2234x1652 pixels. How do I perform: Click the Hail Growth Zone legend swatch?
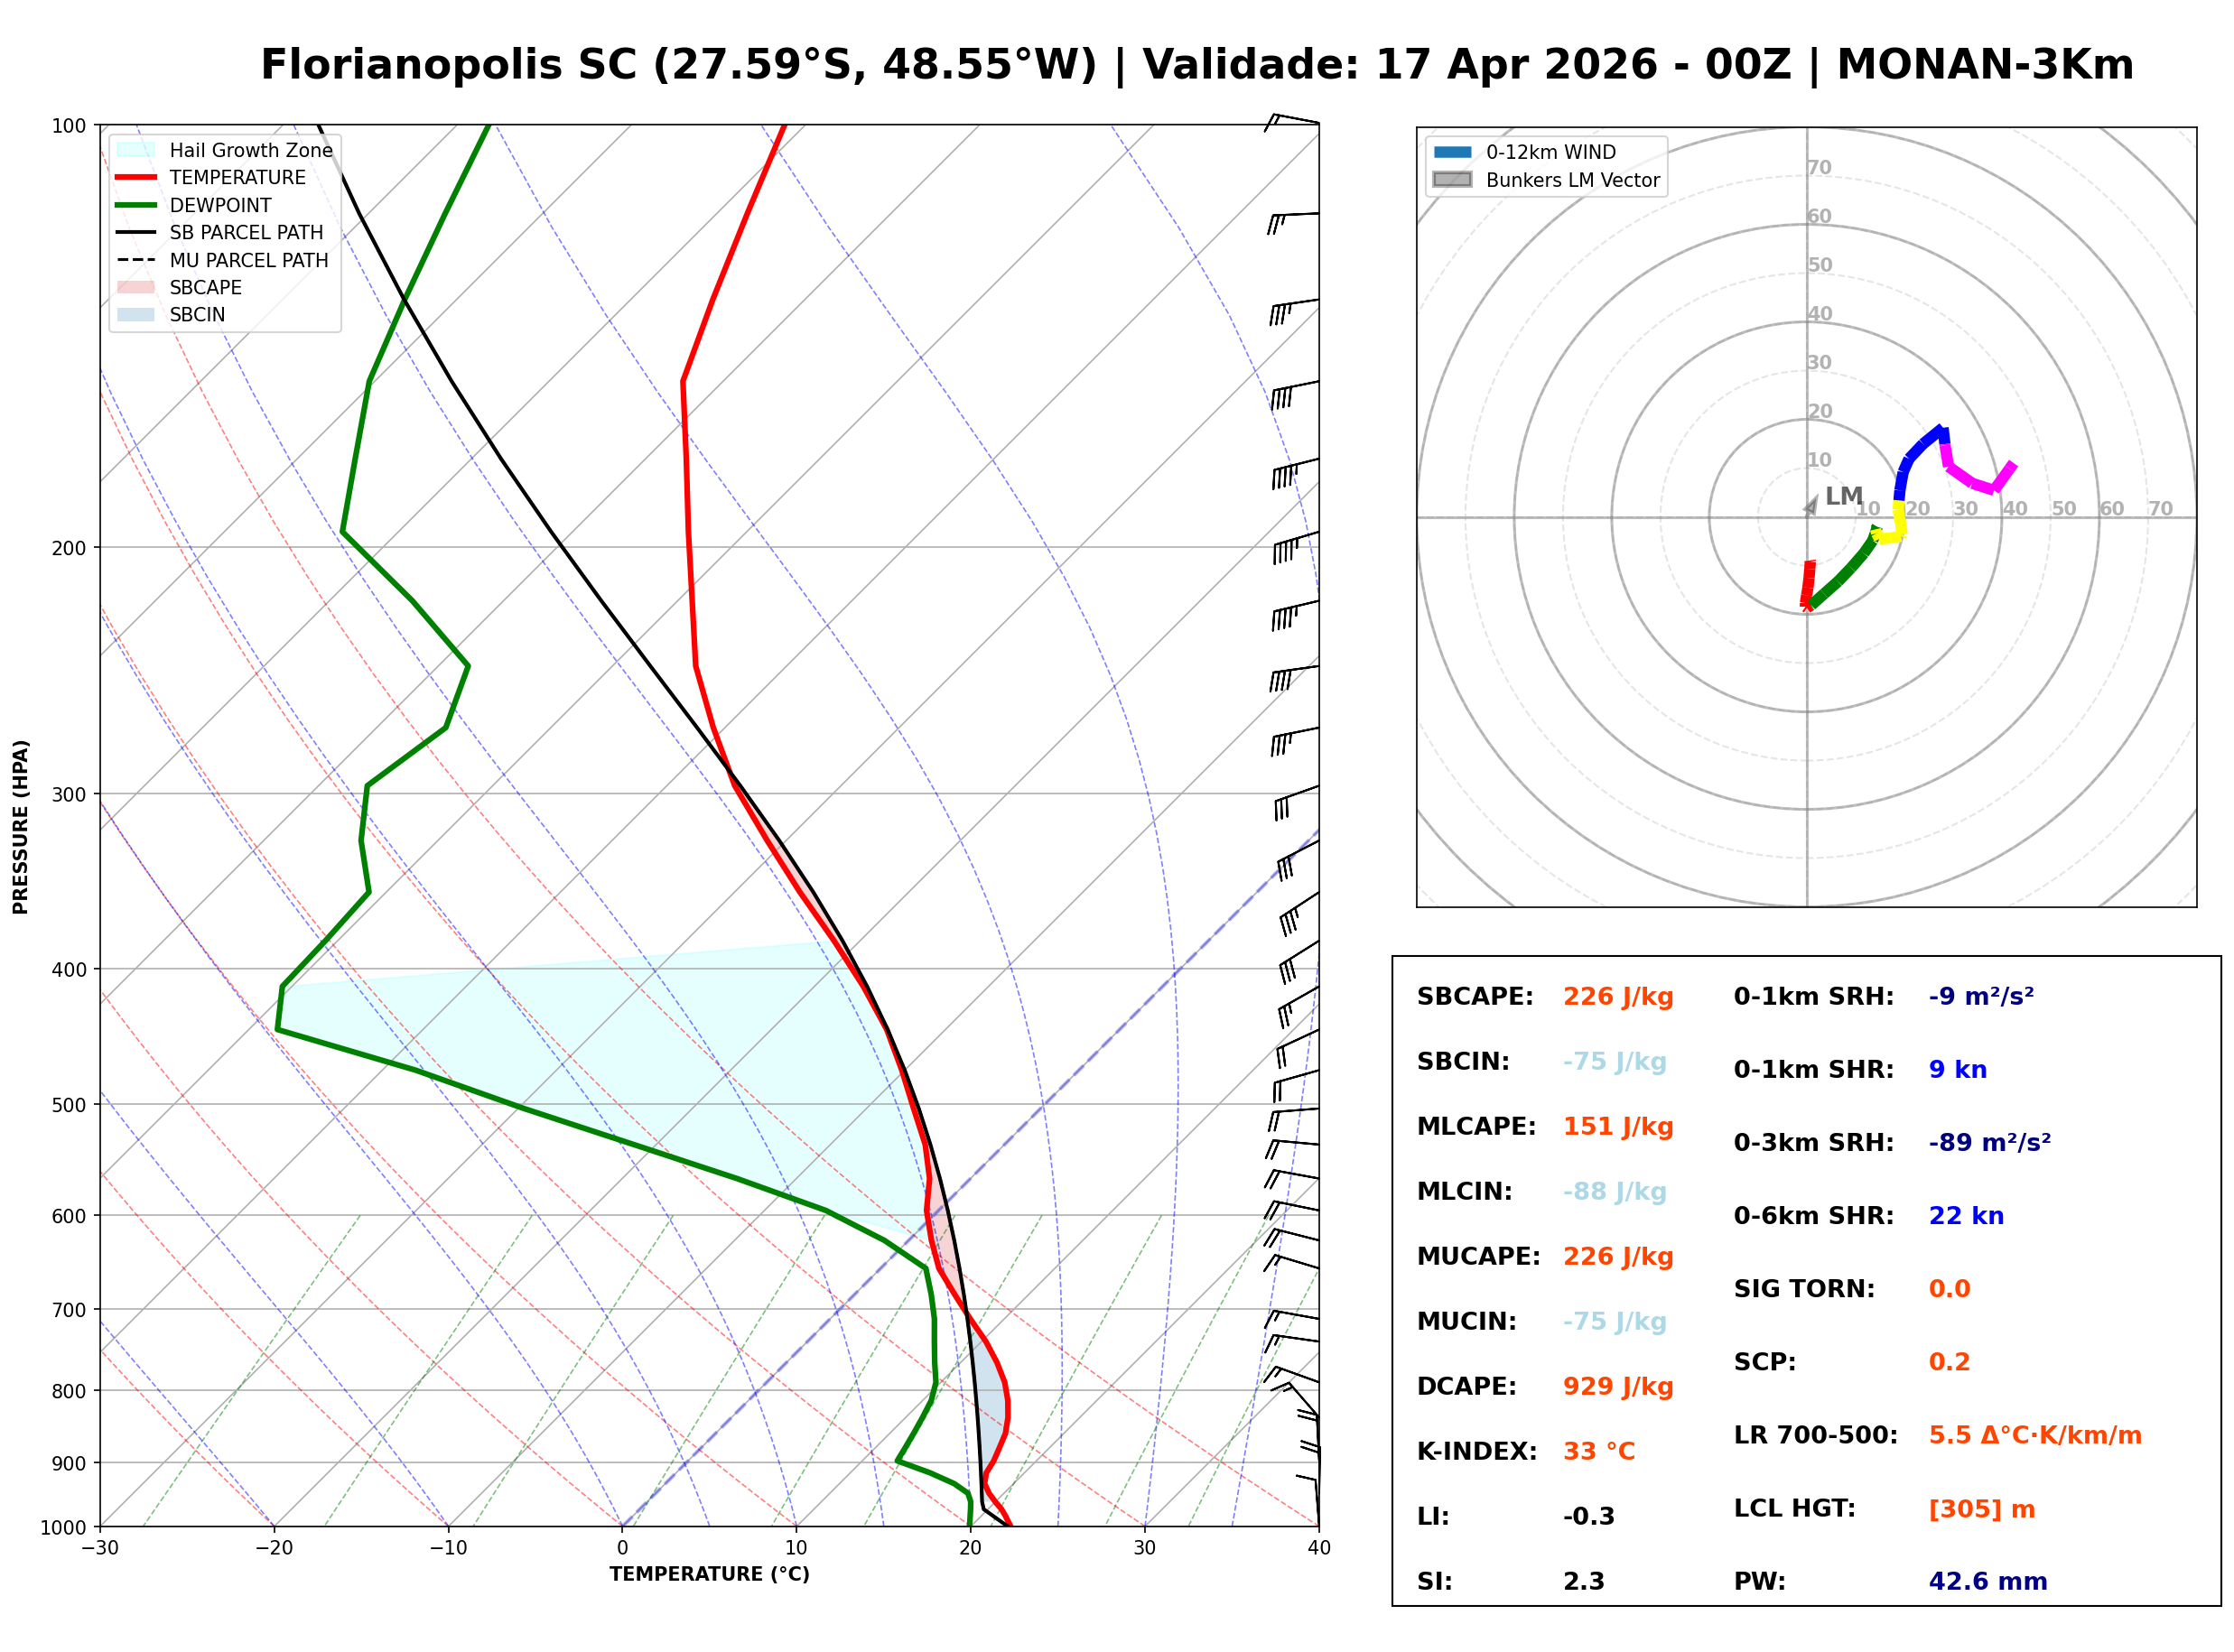(x=136, y=150)
